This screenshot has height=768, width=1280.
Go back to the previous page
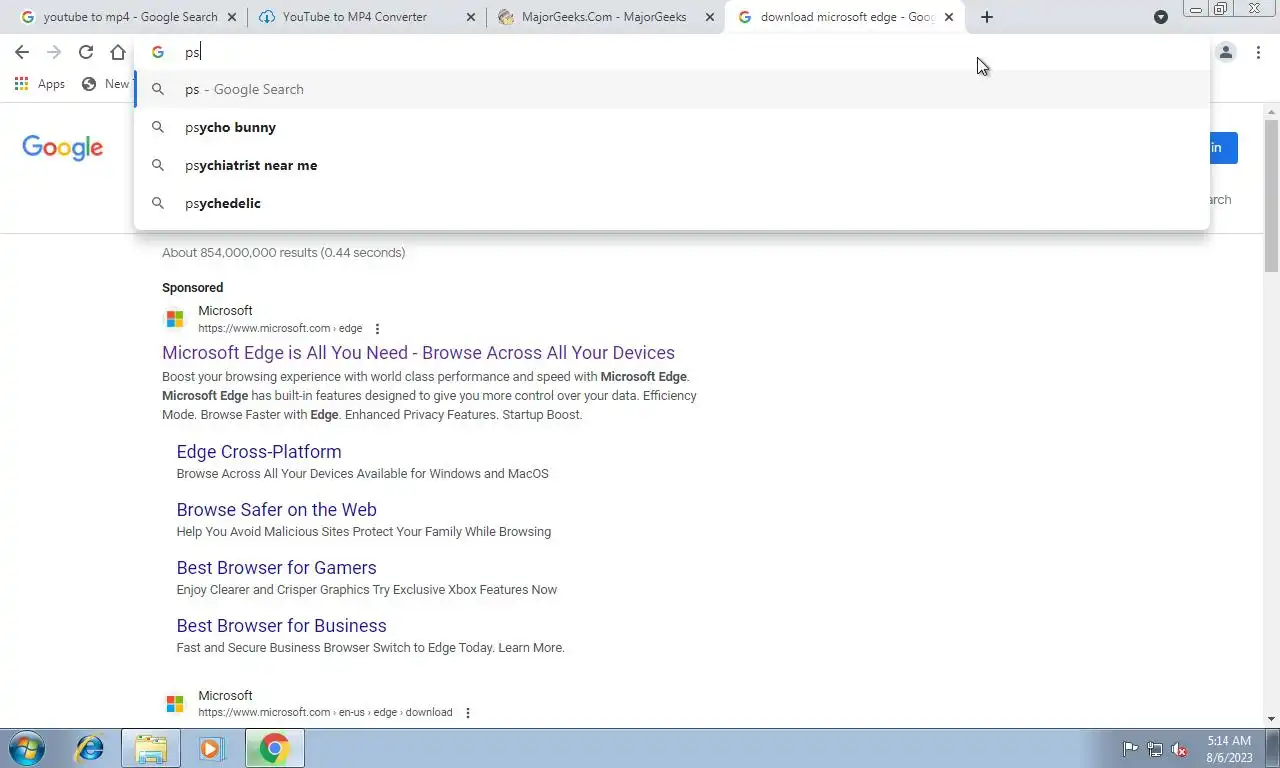click(x=22, y=52)
